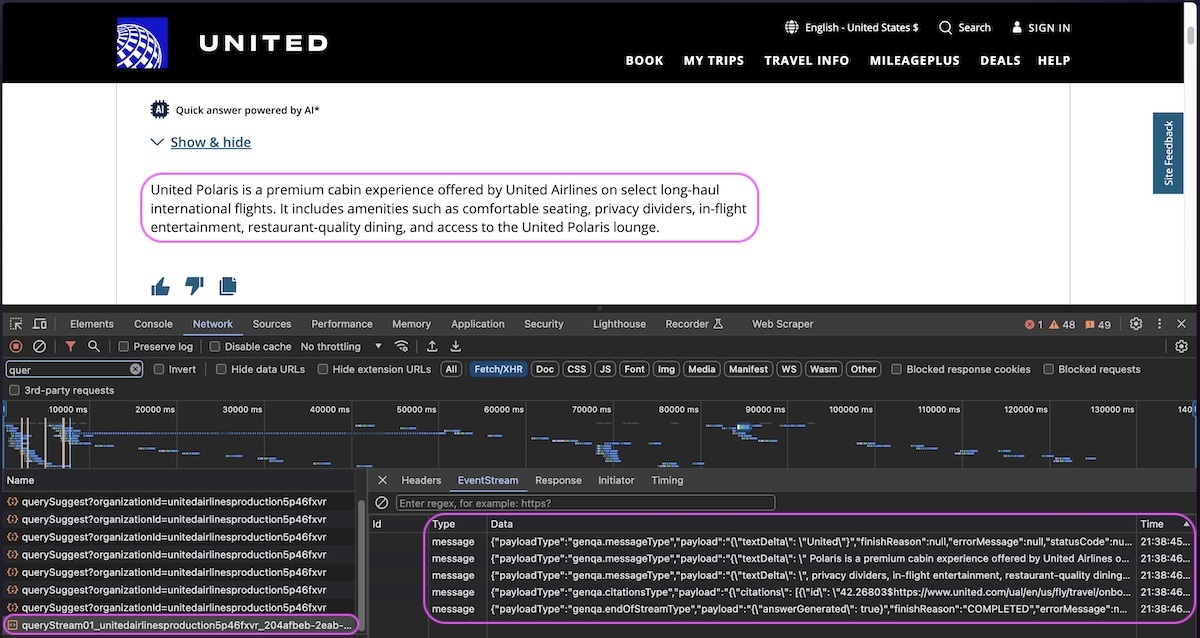Give the AI answer a thumbs up
The height and width of the screenshot is (638, 1200).
click(x=160, y=287)
